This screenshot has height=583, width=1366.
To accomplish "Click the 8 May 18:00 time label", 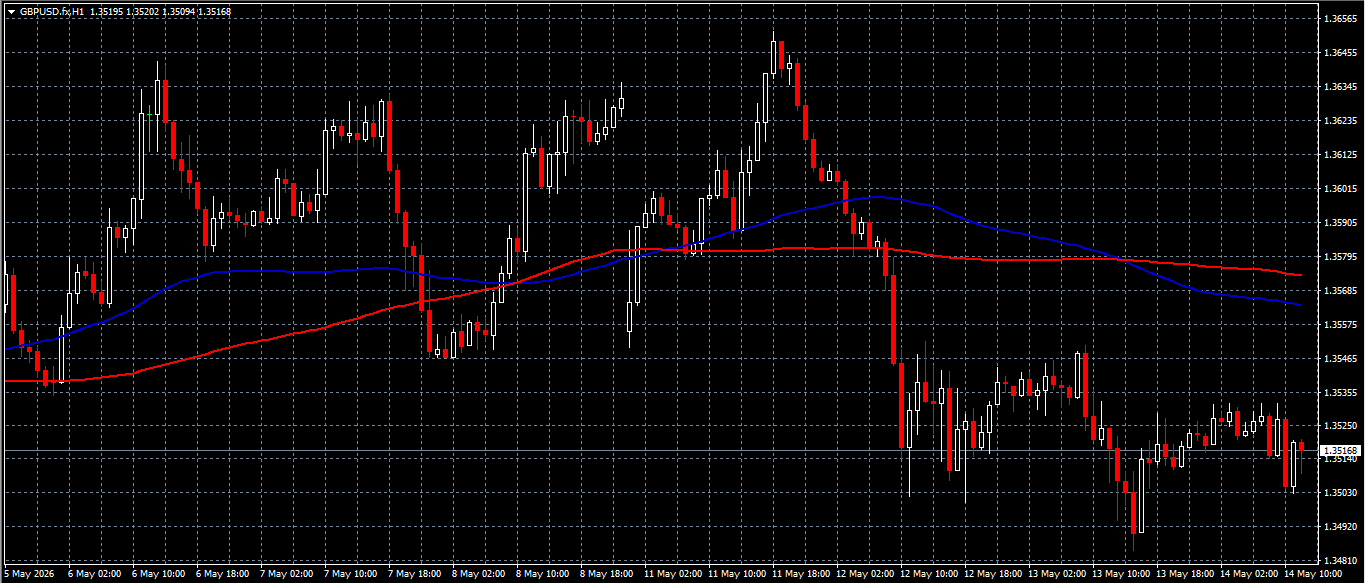I will (608, 575).
